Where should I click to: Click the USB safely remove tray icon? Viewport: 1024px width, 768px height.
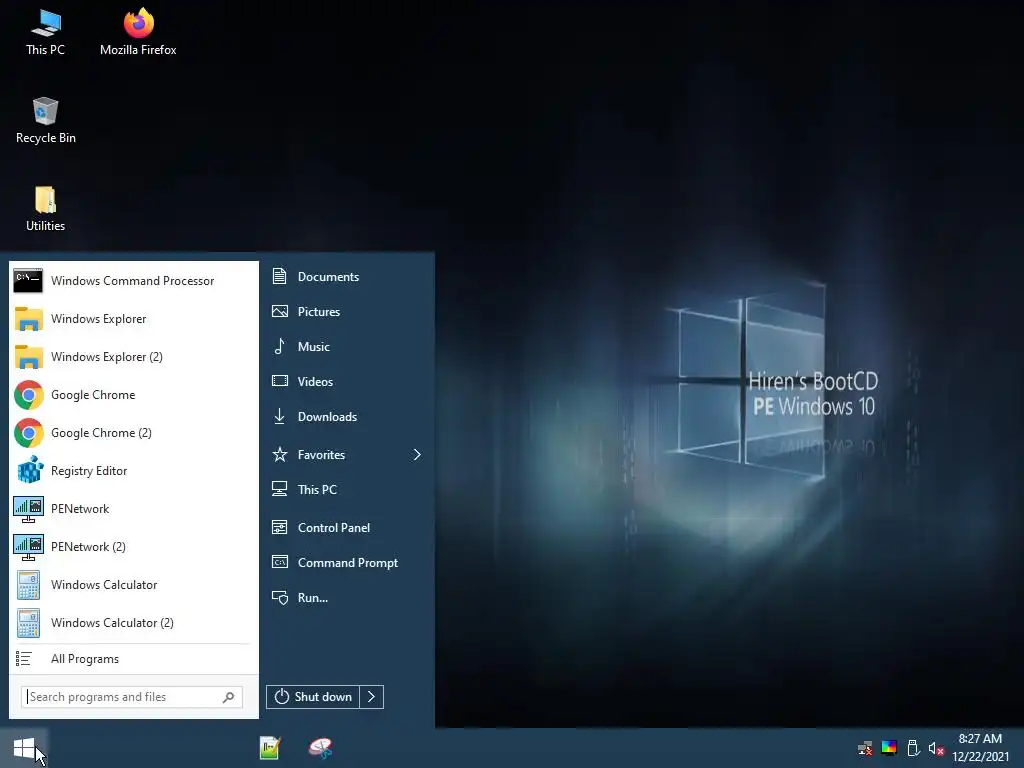coord(914,748)
